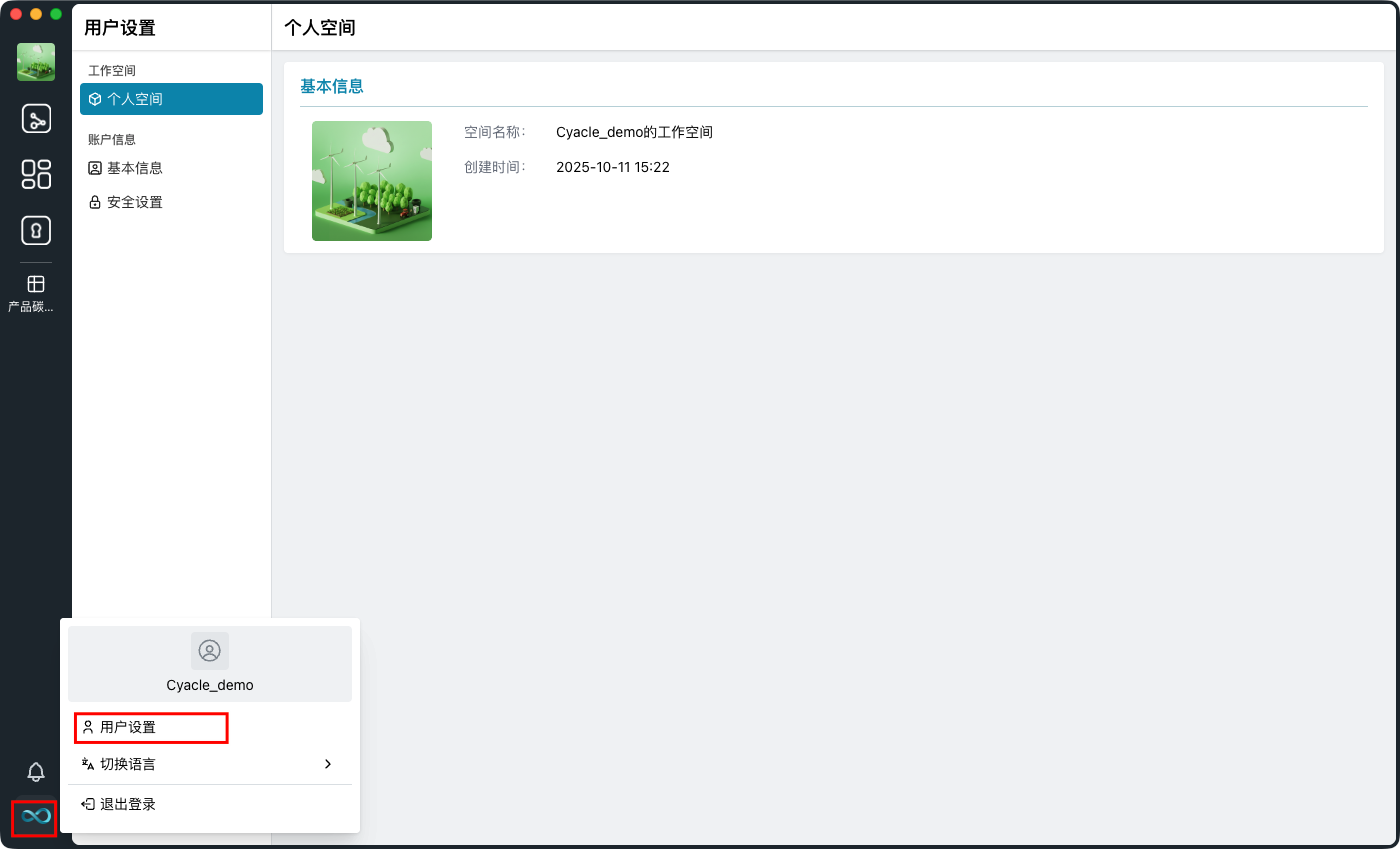This screenshot has width=1400, height=849.
Task: Click the Cyacle_demo avatar icon in popup
Action: pyautogui.click(x=209, y=650)
